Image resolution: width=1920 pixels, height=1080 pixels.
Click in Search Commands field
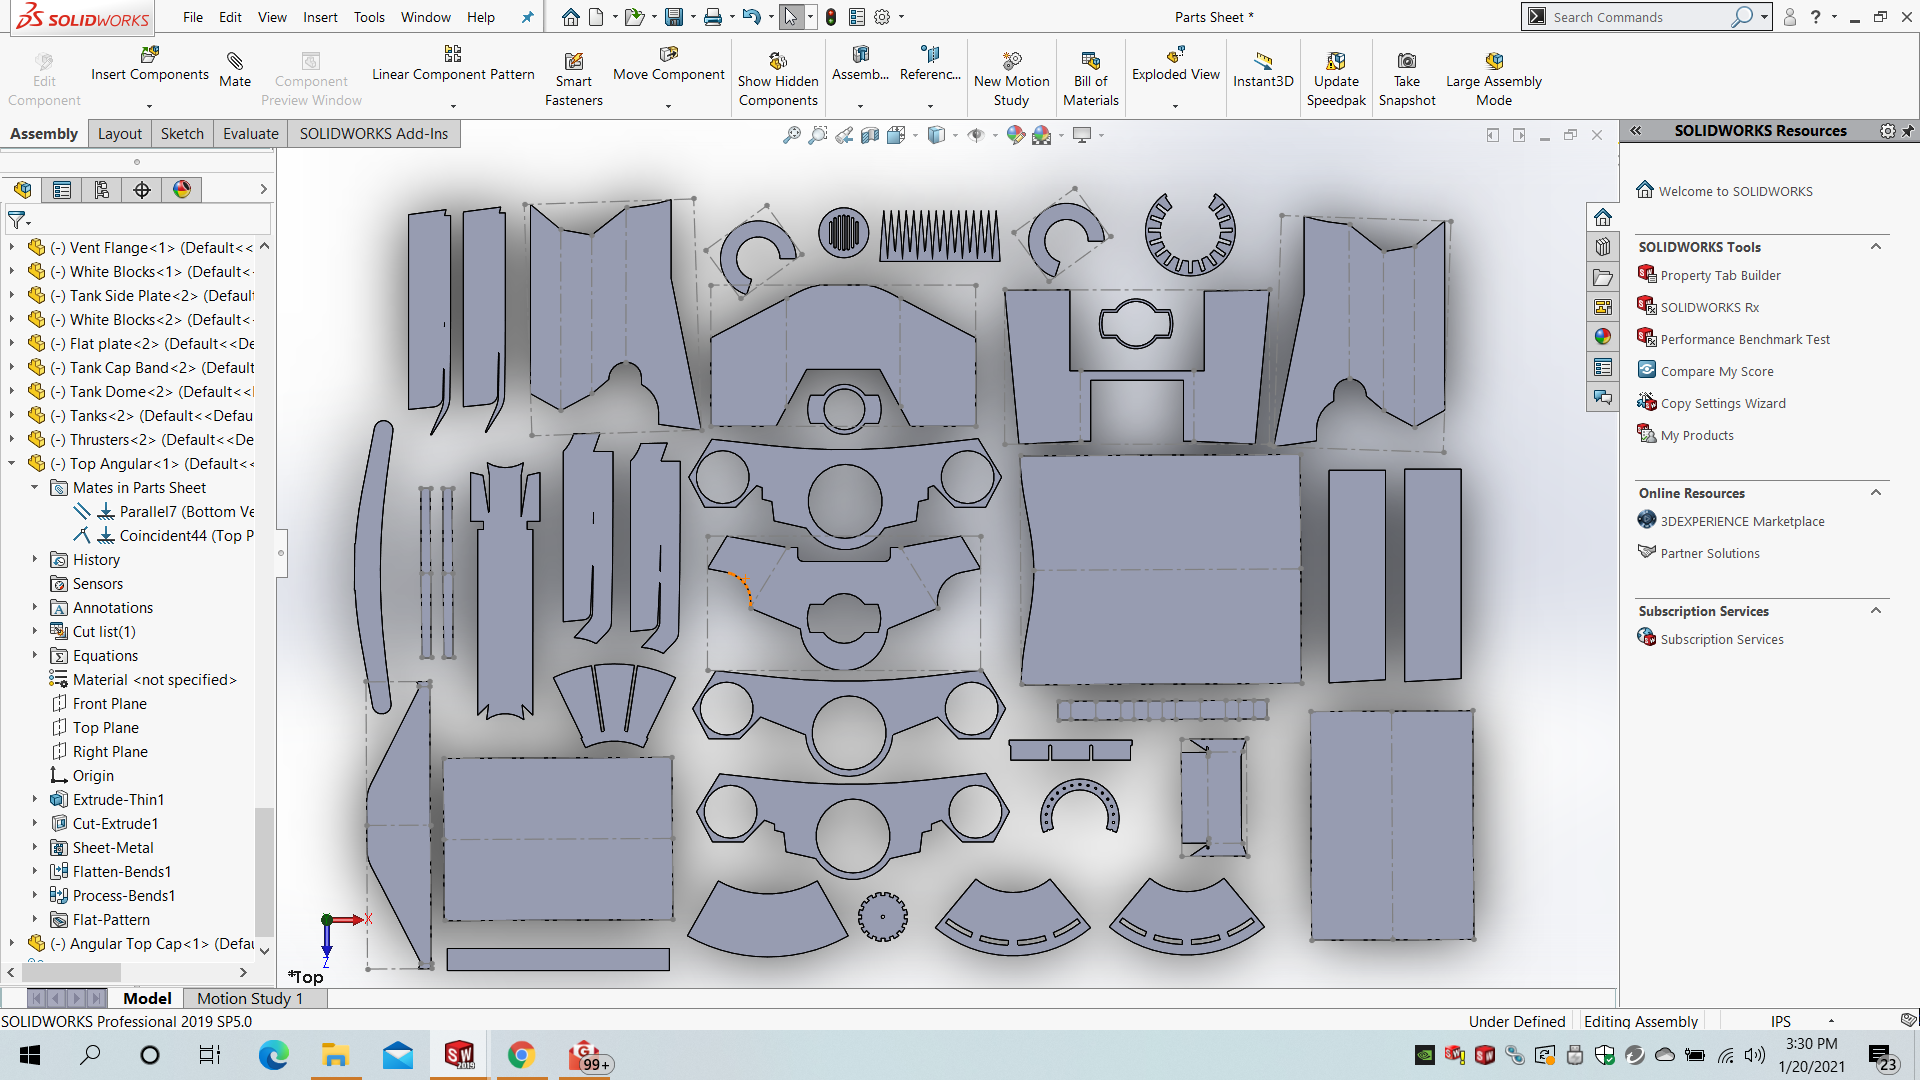pos(1640,17)
